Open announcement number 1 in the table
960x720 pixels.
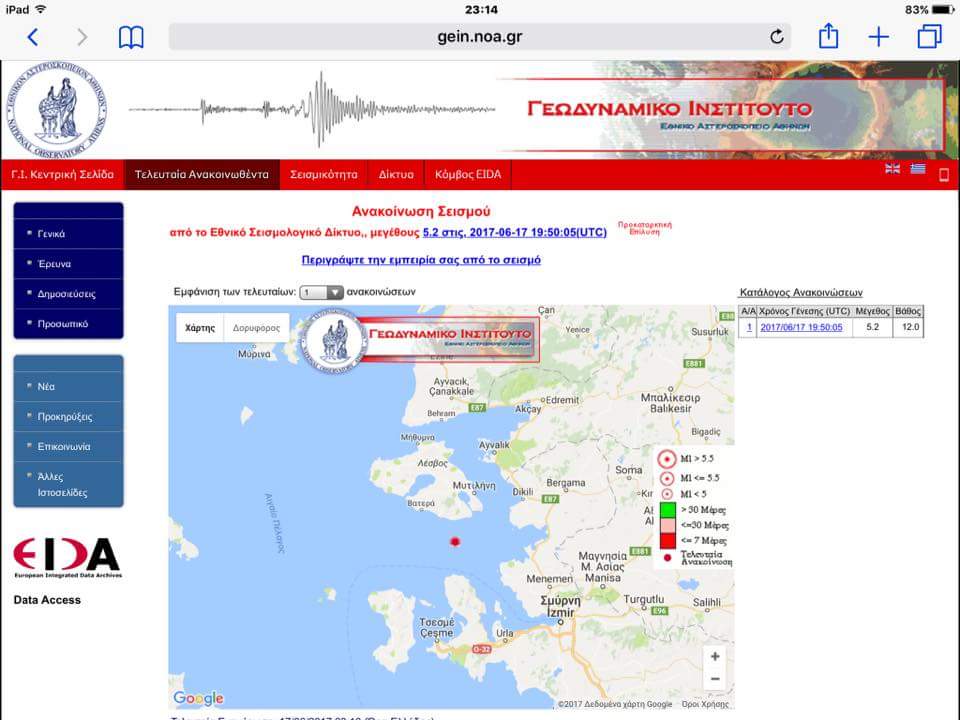pos(749,328)
